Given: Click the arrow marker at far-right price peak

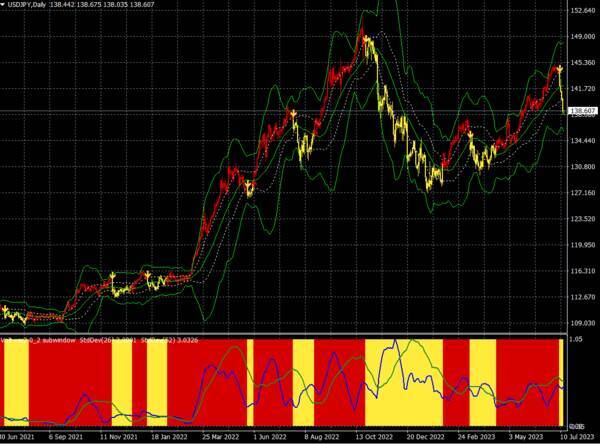Looking at the screenshot, I should [561, 69].
